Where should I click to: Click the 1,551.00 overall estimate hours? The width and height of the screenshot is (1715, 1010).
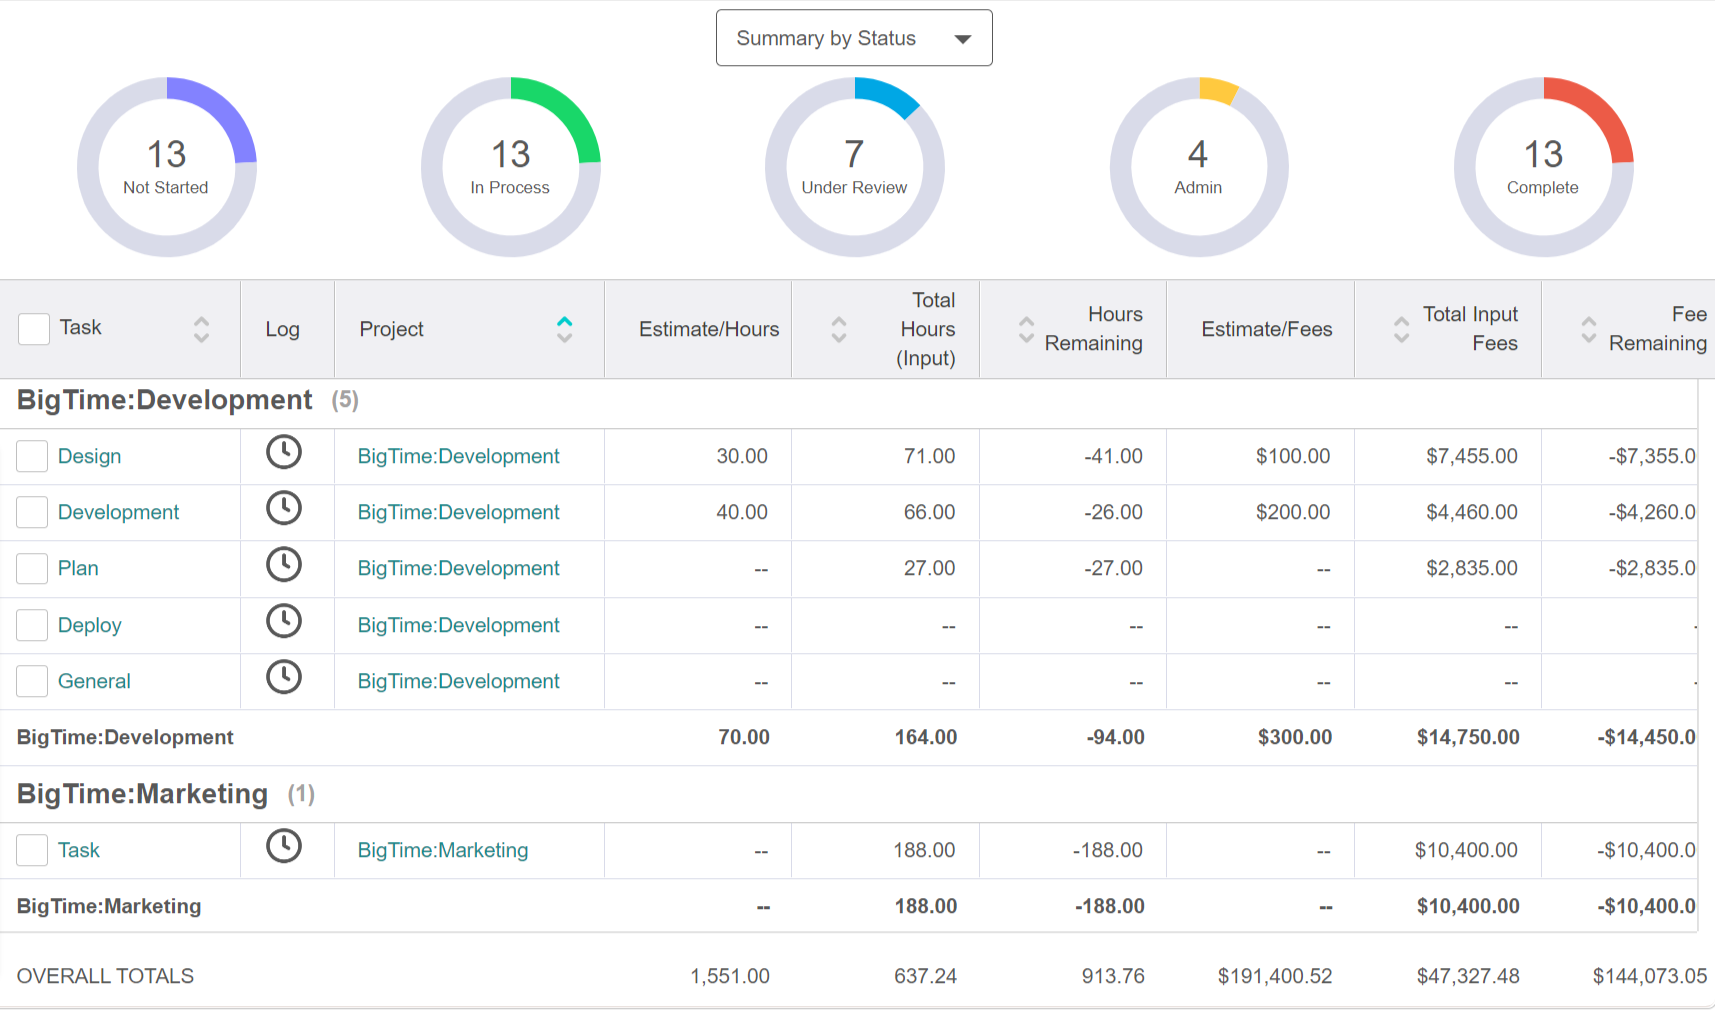(730, 976)
